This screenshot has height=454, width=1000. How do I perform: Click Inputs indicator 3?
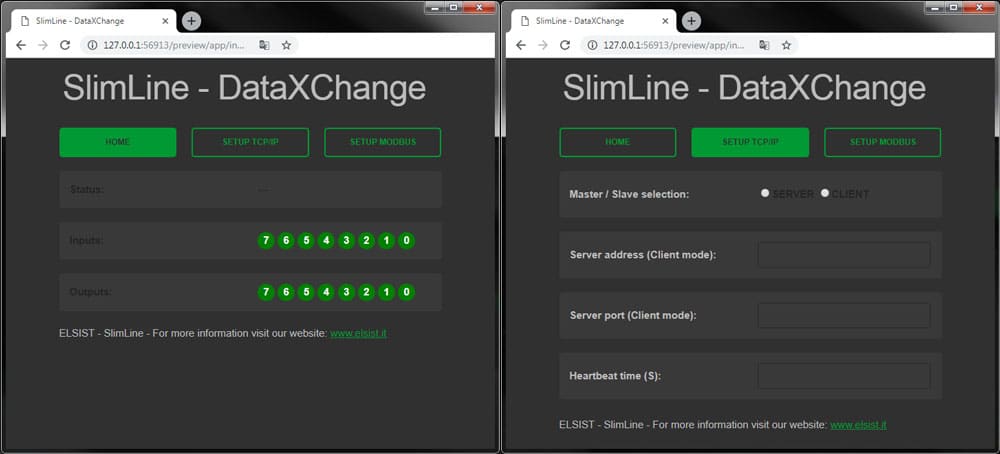pyautogui.click(x=346, y=241)
